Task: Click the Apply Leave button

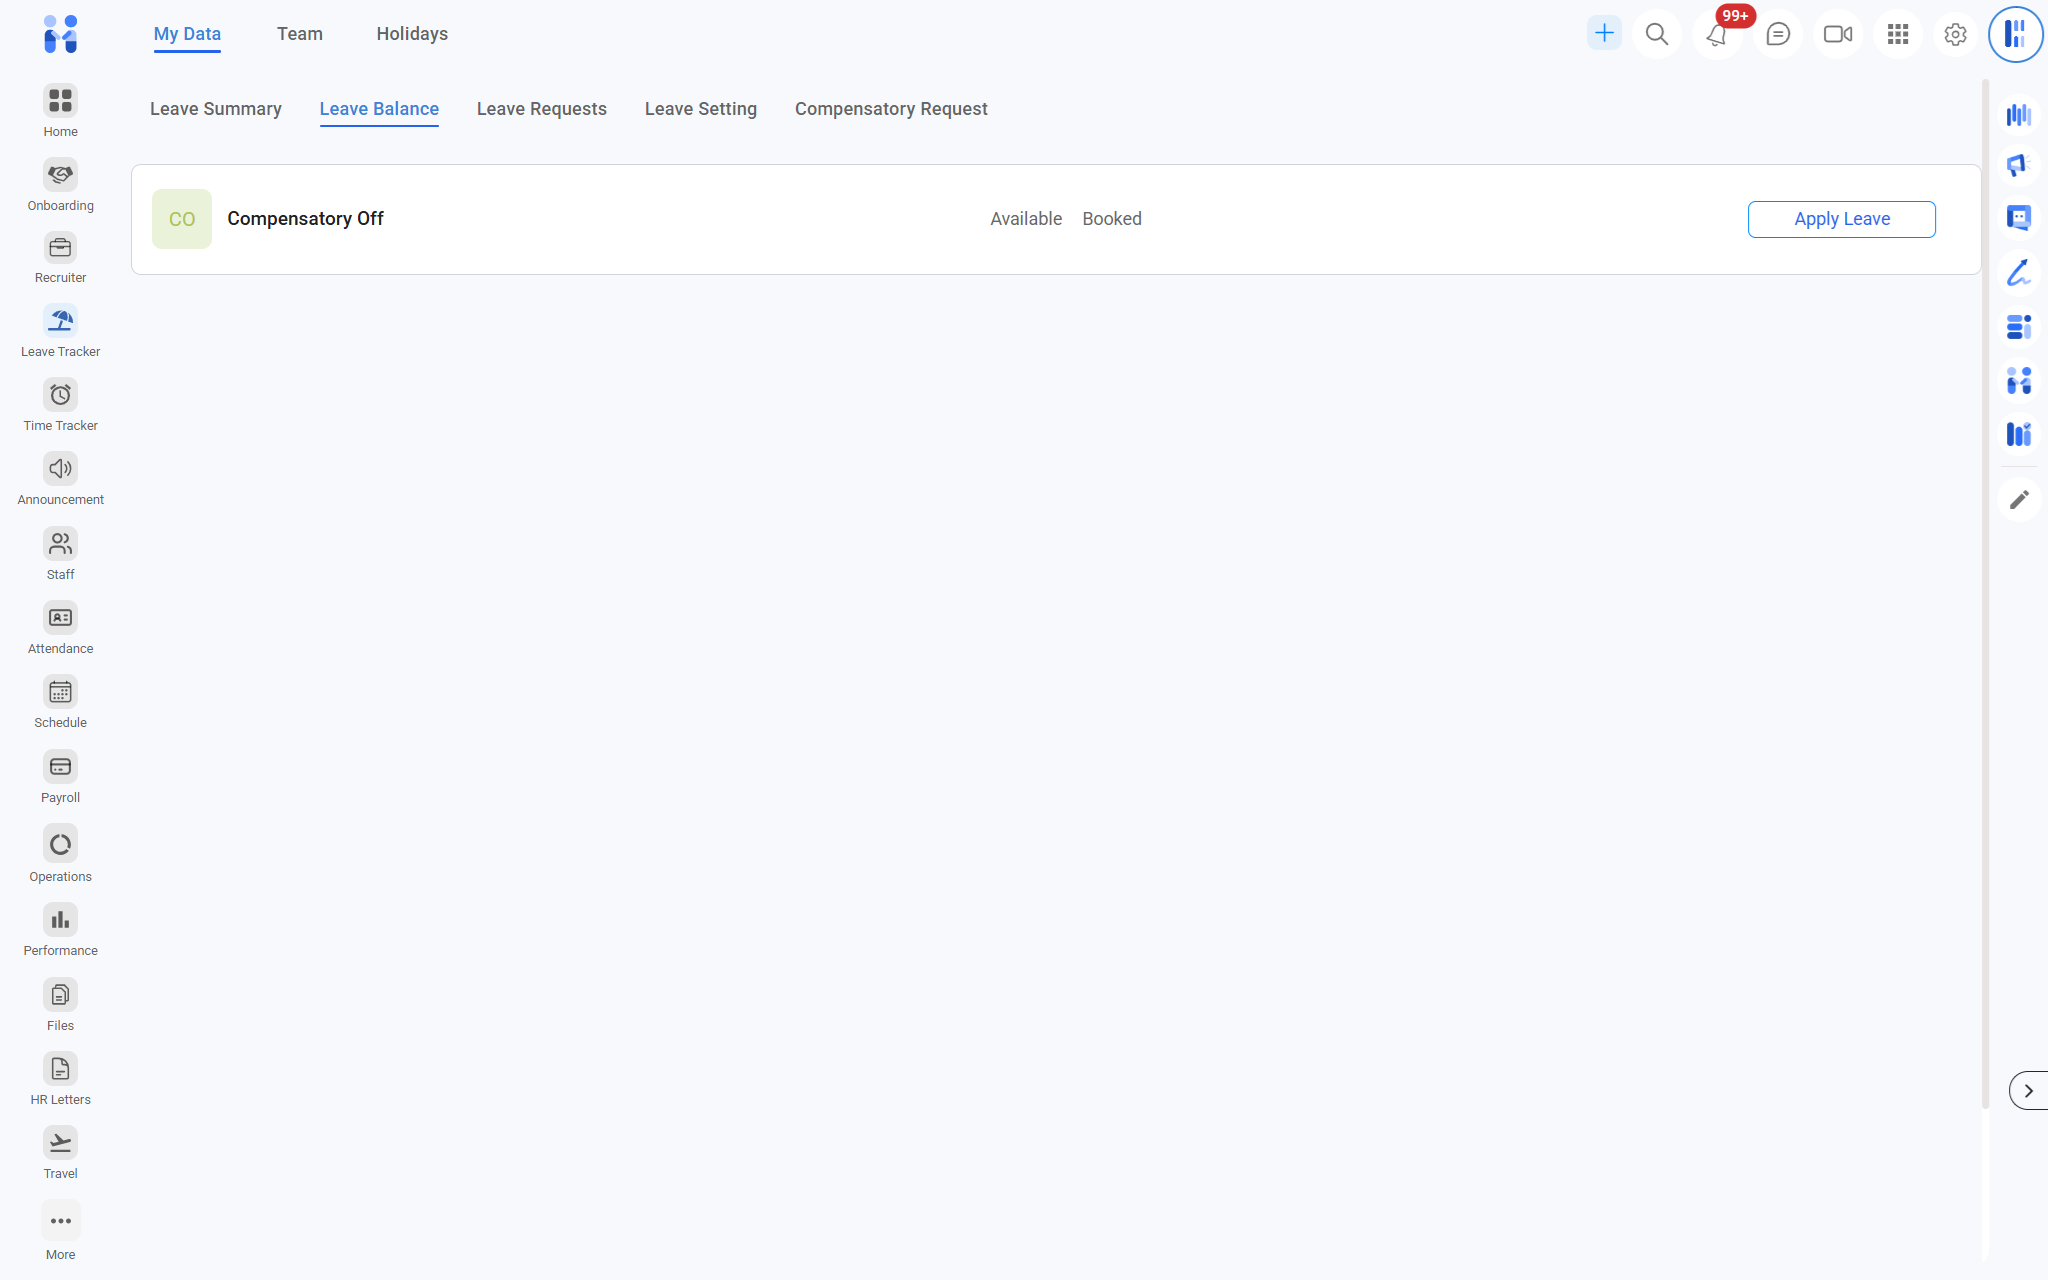Action: [x=1841, y=219]
